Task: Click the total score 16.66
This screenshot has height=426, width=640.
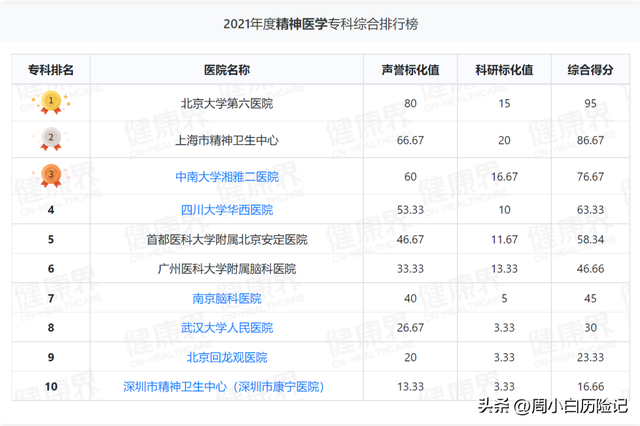Action: (x=590, y=386)
